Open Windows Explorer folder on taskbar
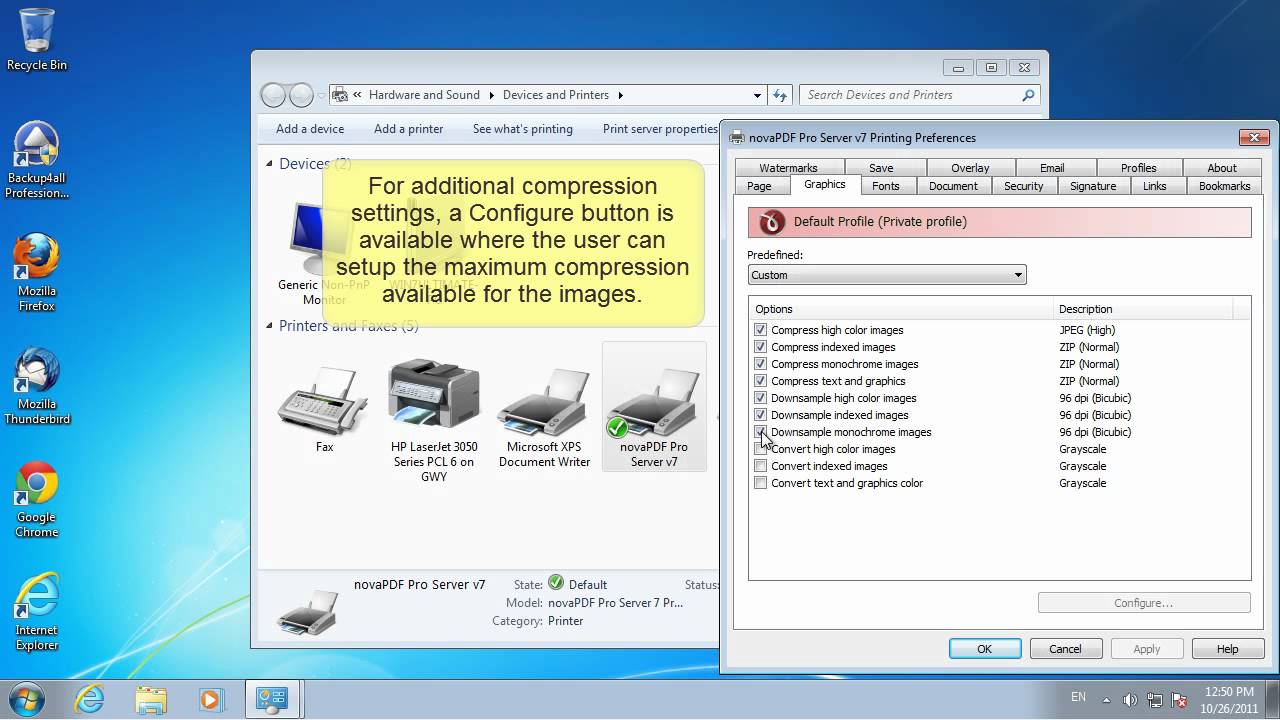The width and height of the screenshot is (1280, 720). [x=151, y=699]
